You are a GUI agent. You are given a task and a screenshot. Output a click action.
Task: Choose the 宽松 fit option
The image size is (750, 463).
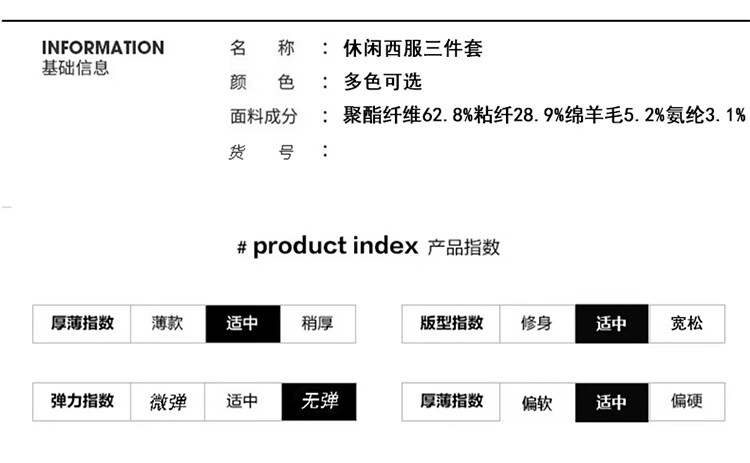click(x=687, y=324)
